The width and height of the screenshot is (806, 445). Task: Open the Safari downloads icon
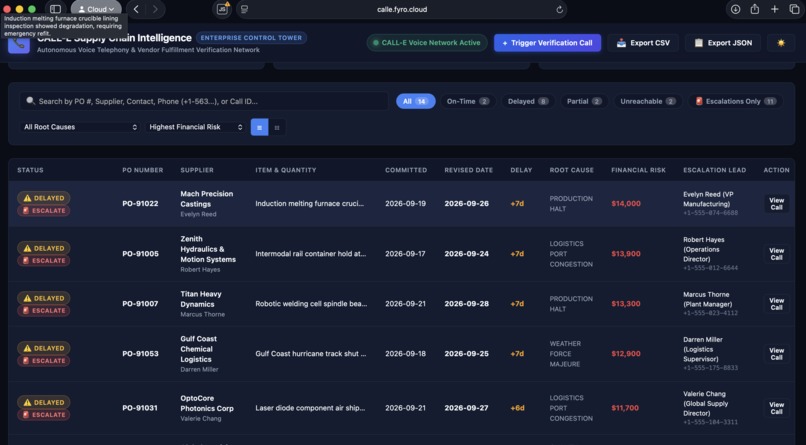tap(736, 9)
